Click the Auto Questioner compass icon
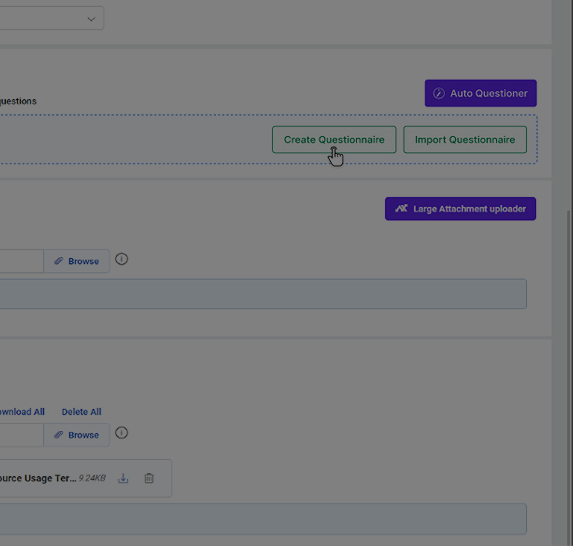The image size is (573, 546). 439,93
